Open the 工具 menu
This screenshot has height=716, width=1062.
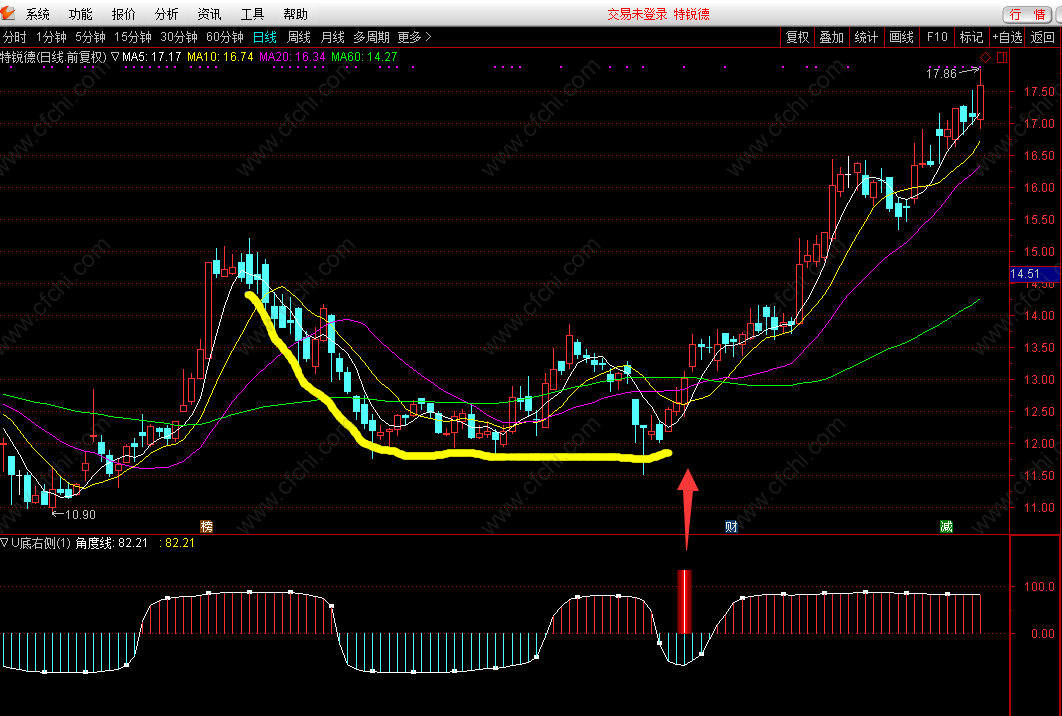coord(253,14)
